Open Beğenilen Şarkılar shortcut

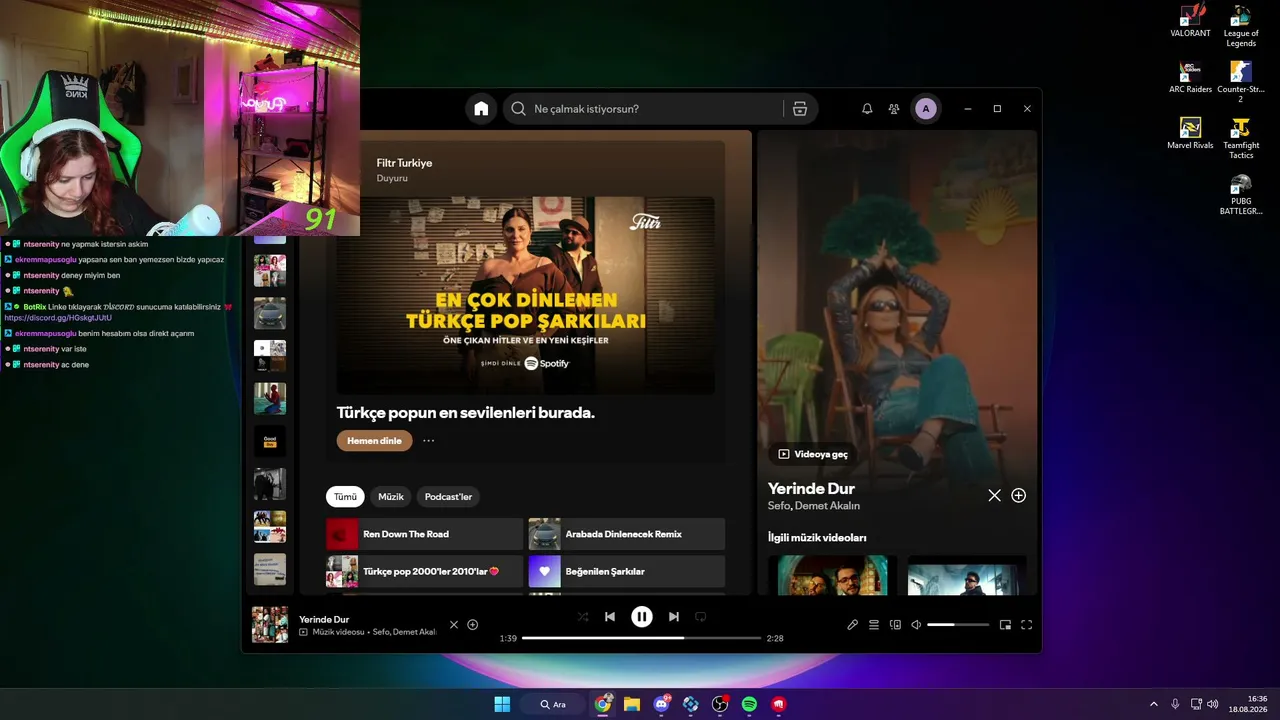point(626,571)
